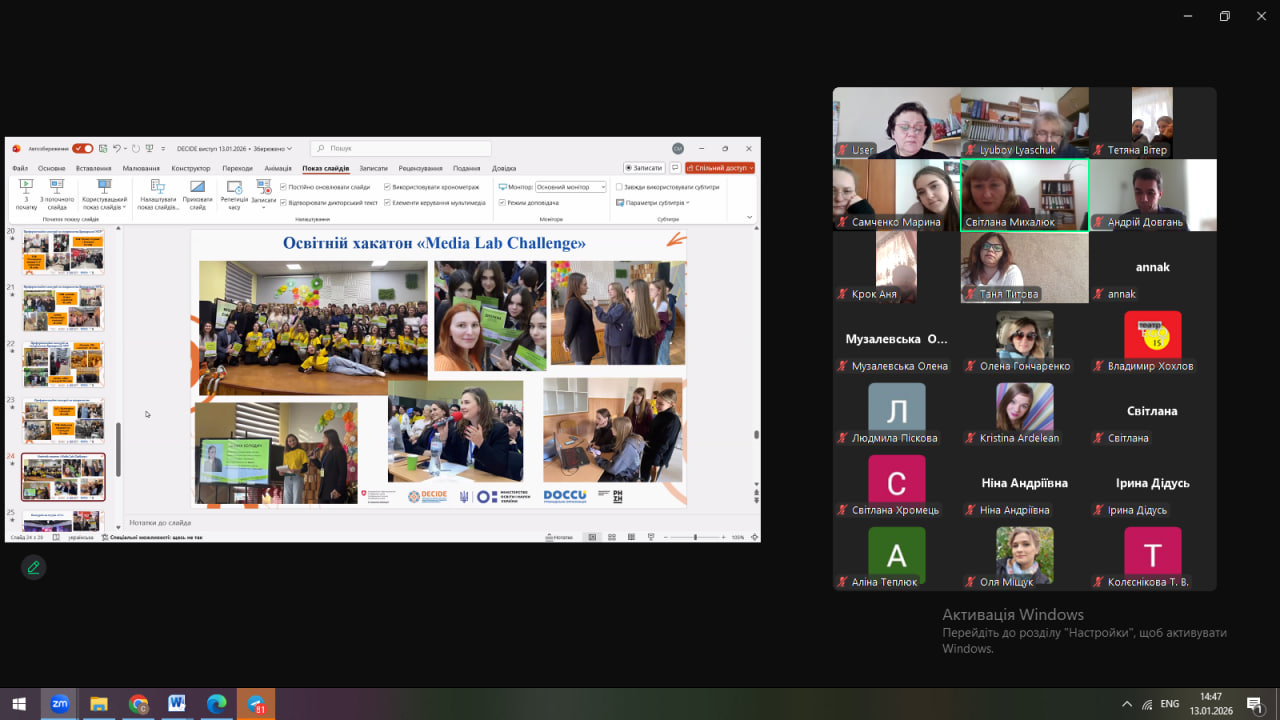1280x720 pixels.
Task: Uncheck the use timings checkbox
Action: point(388,187)
